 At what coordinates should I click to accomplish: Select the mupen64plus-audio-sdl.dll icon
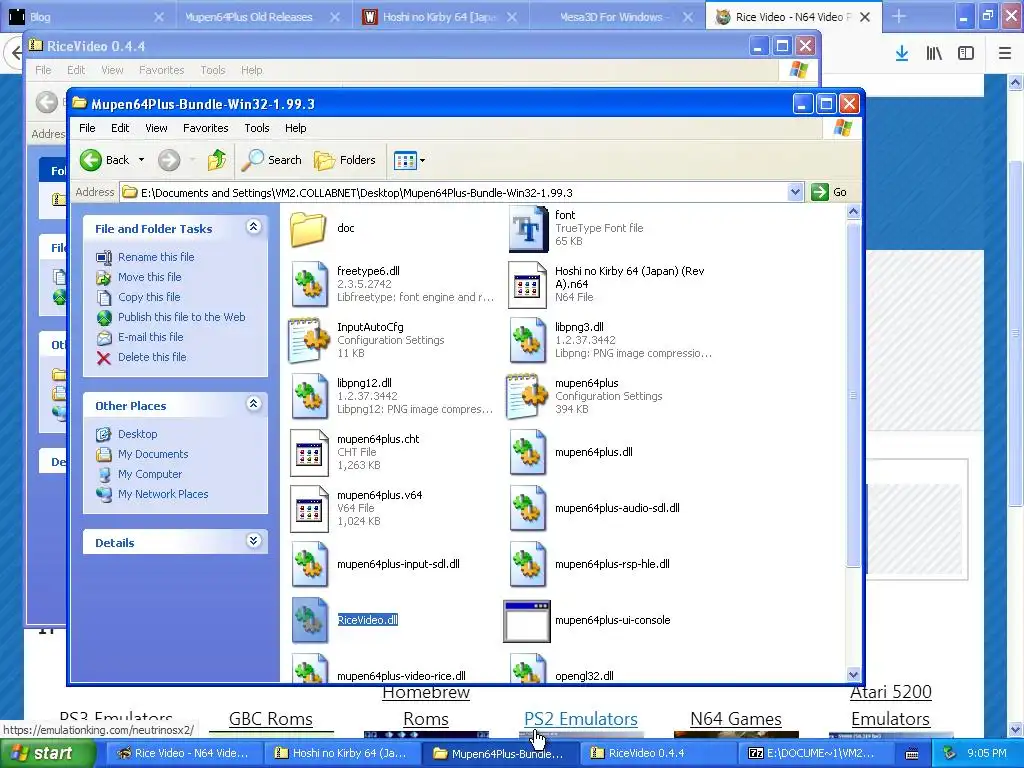pos(528,509)
